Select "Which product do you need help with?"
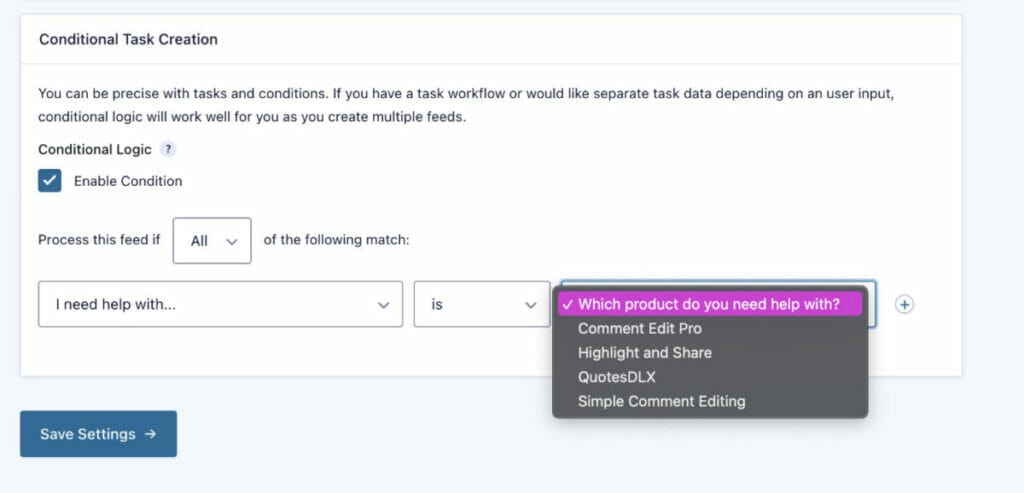 tap(708, 304)
